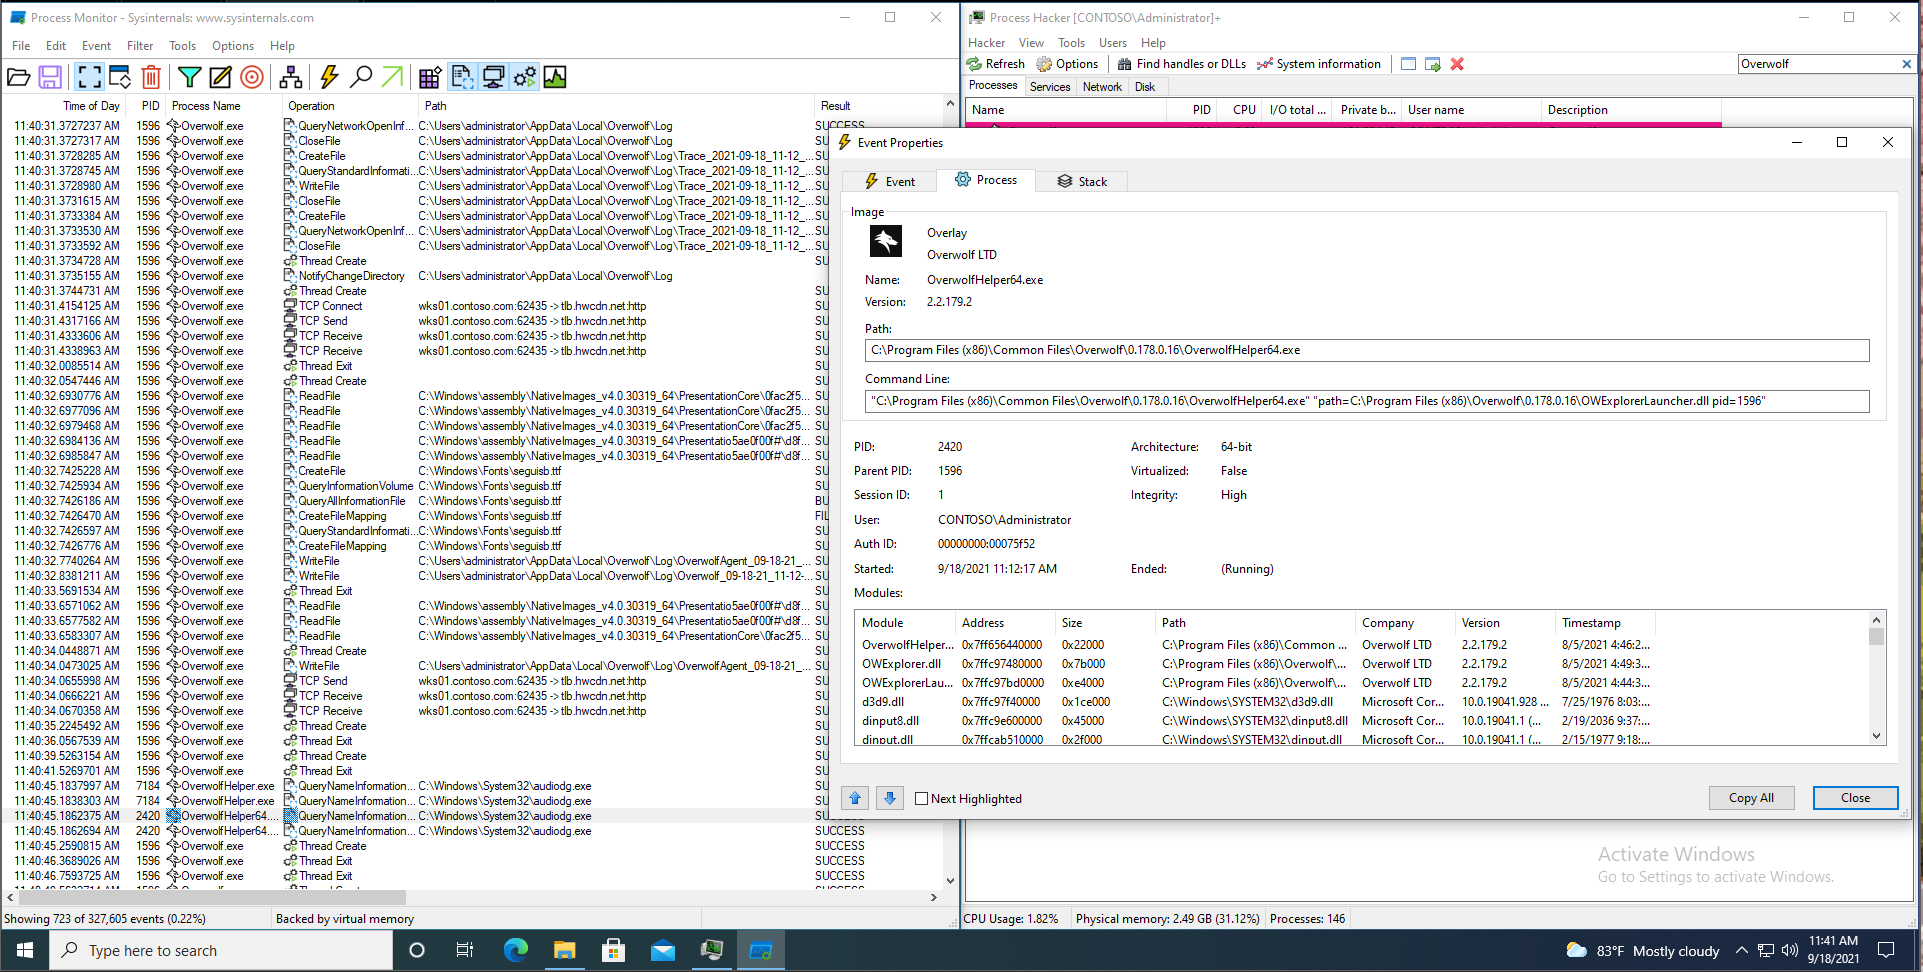Close the Event Properties dialog with Close button
This screenshot has width=1923, height=972.
pos(1855,797)
